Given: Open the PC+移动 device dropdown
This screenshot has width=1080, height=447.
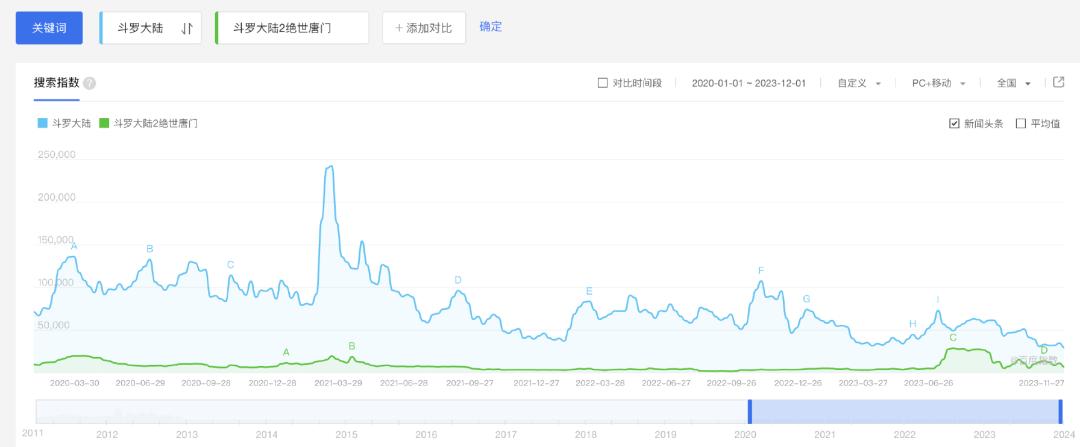Looking at the screenshot, I should [x=938, y=83].
